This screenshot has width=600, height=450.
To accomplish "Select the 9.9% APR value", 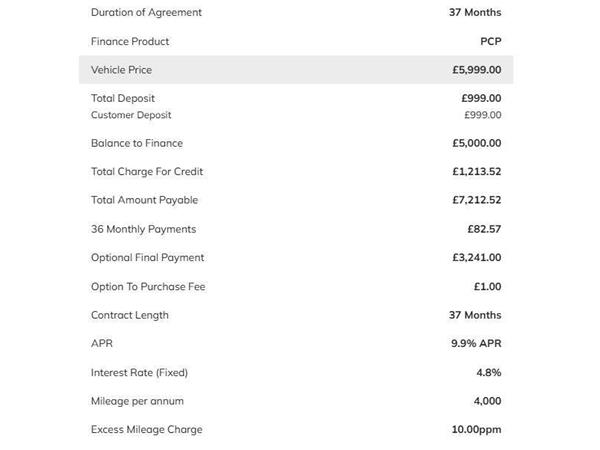I will [x=476, y=343].
